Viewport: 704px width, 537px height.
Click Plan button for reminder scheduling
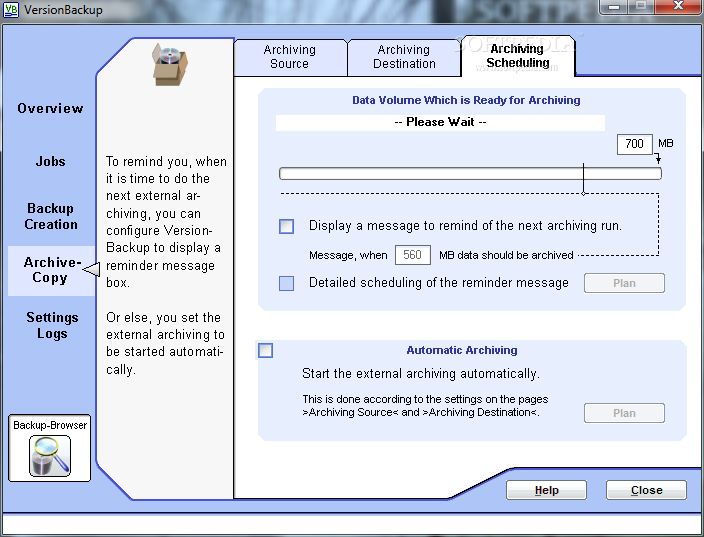coord(624,283)
